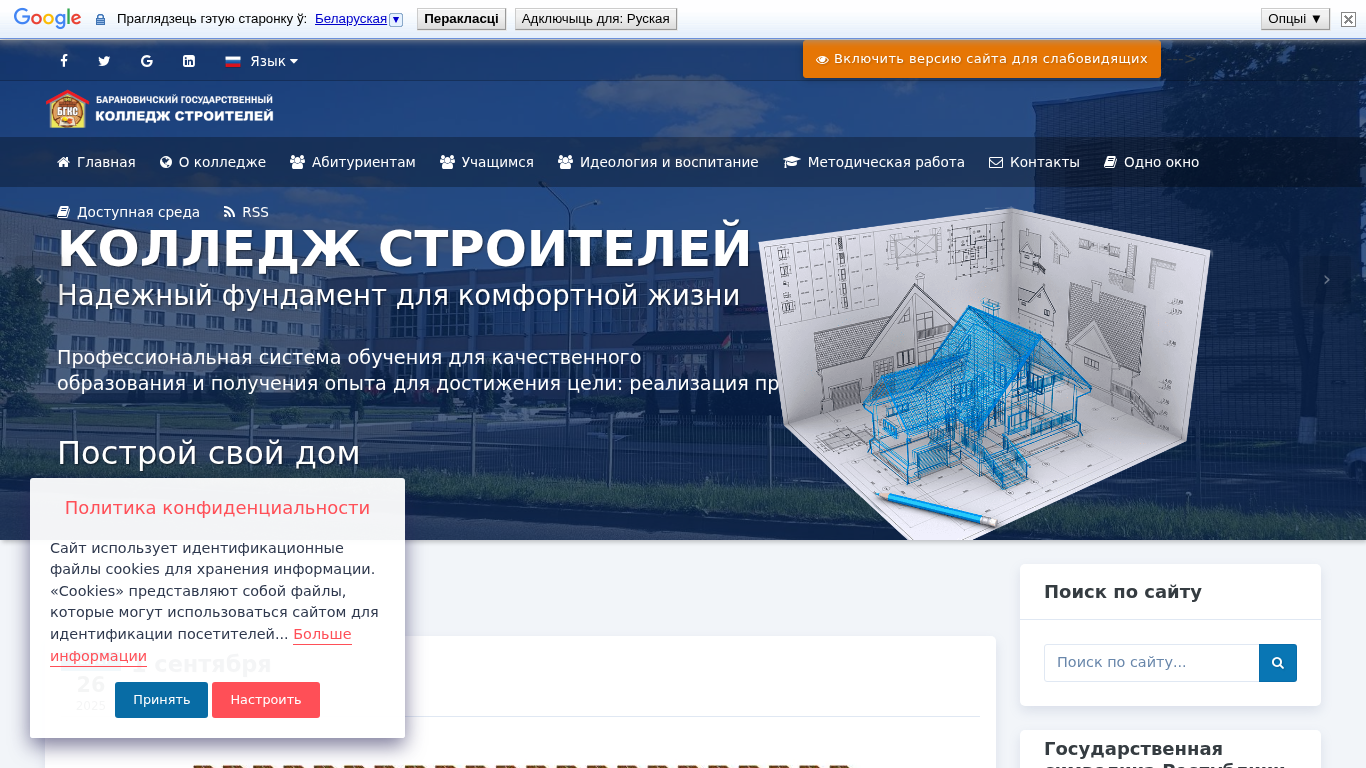Click the Настроить cookie settings button
Viewport: 1366px width, 768px height.
[266, 700]
